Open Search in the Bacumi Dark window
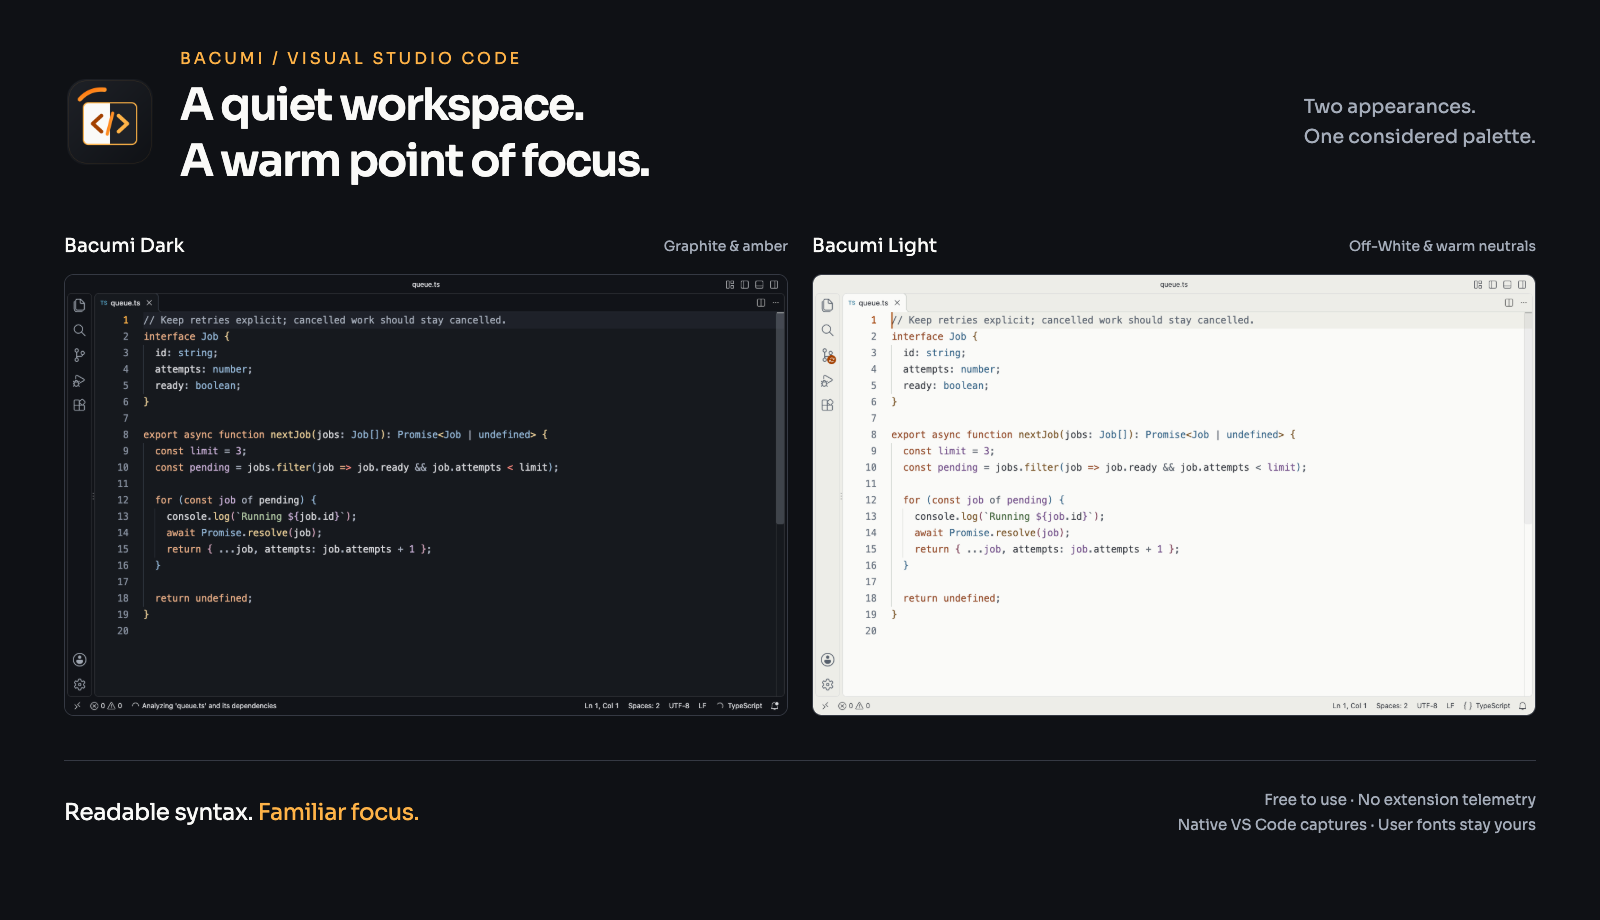 (79, 330)
